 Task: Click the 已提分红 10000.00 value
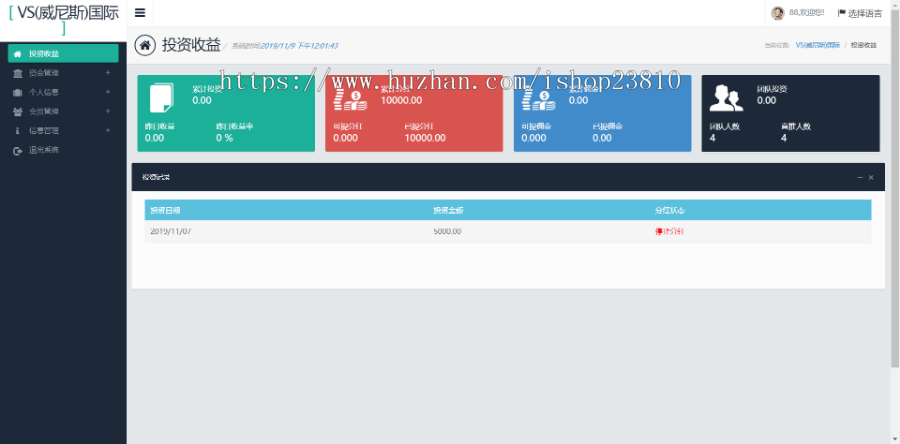[425, 138]
